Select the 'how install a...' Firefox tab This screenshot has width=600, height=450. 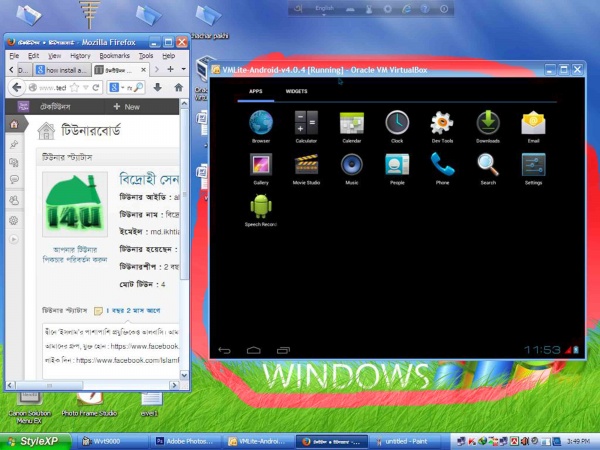tap(62, 70)
